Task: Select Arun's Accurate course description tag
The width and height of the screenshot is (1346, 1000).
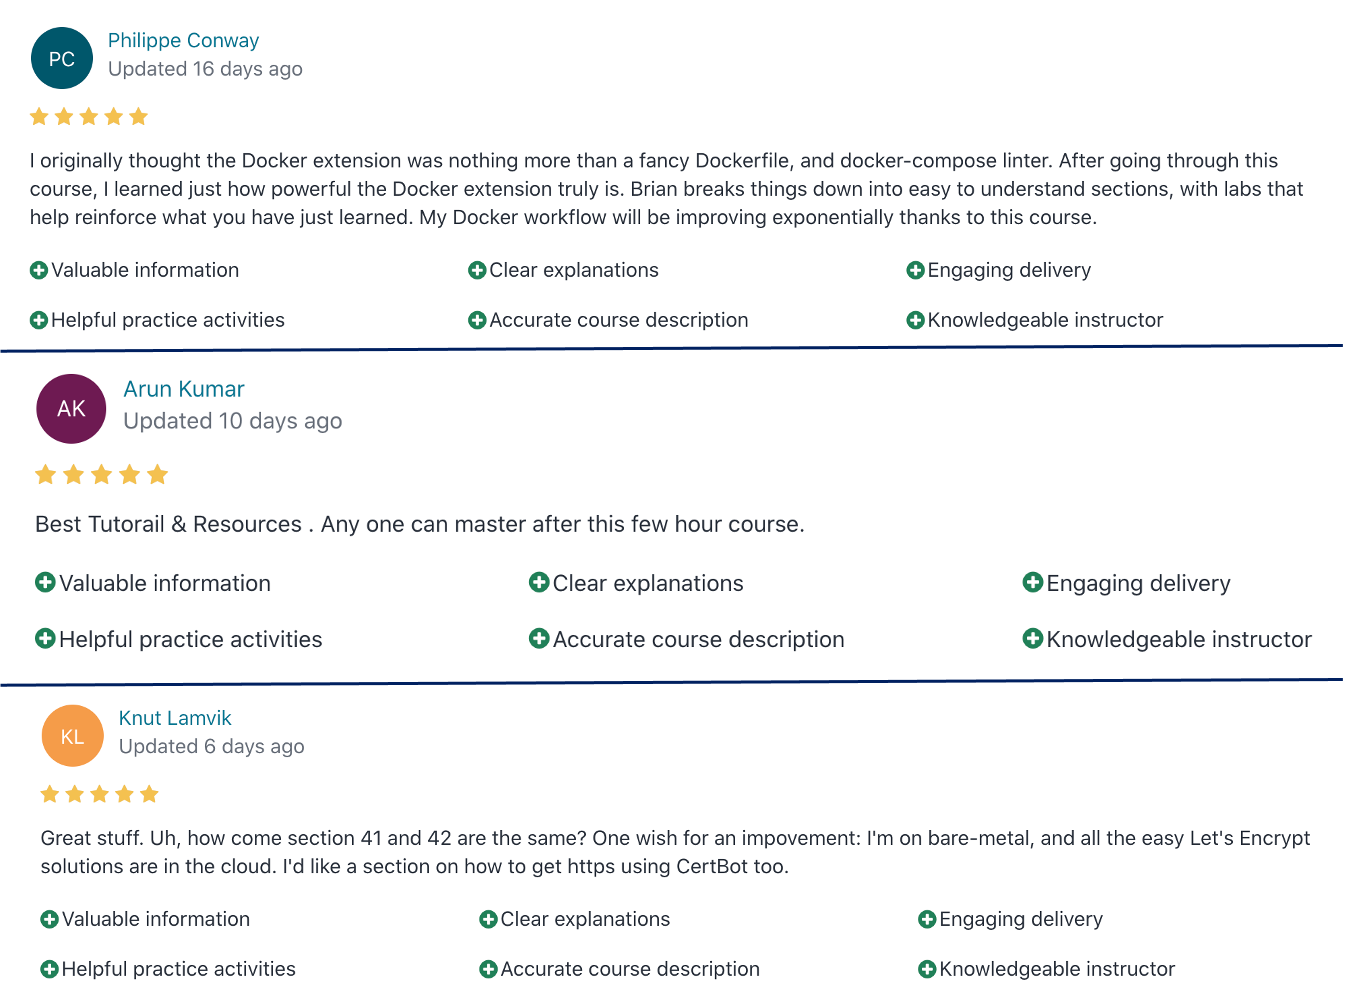Action: pos(687,639)
